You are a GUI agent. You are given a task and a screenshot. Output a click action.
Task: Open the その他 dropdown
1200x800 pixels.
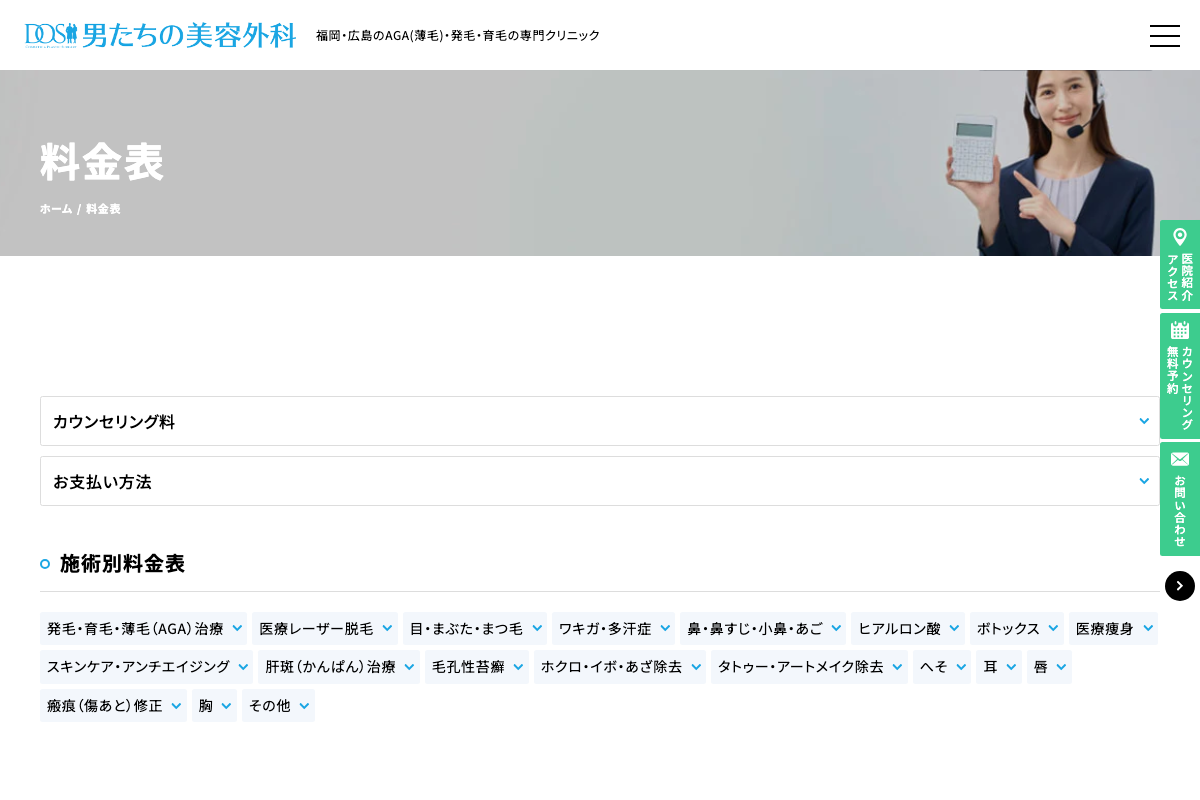point(278,705)
